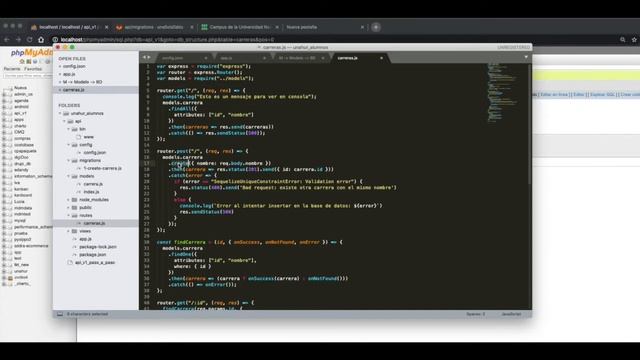
Task: Open information_schema database in phpMyAdmin
Action: (33, 176)
